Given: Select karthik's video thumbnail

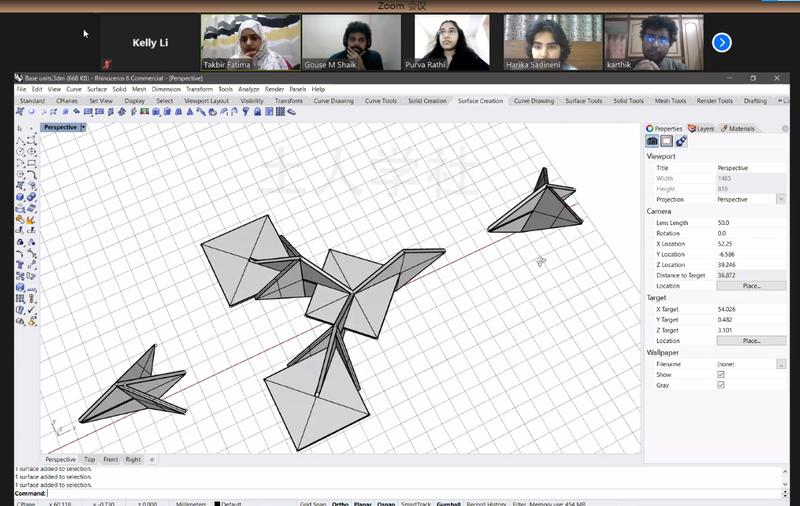Looking at the screenshot, I should 654,42.
